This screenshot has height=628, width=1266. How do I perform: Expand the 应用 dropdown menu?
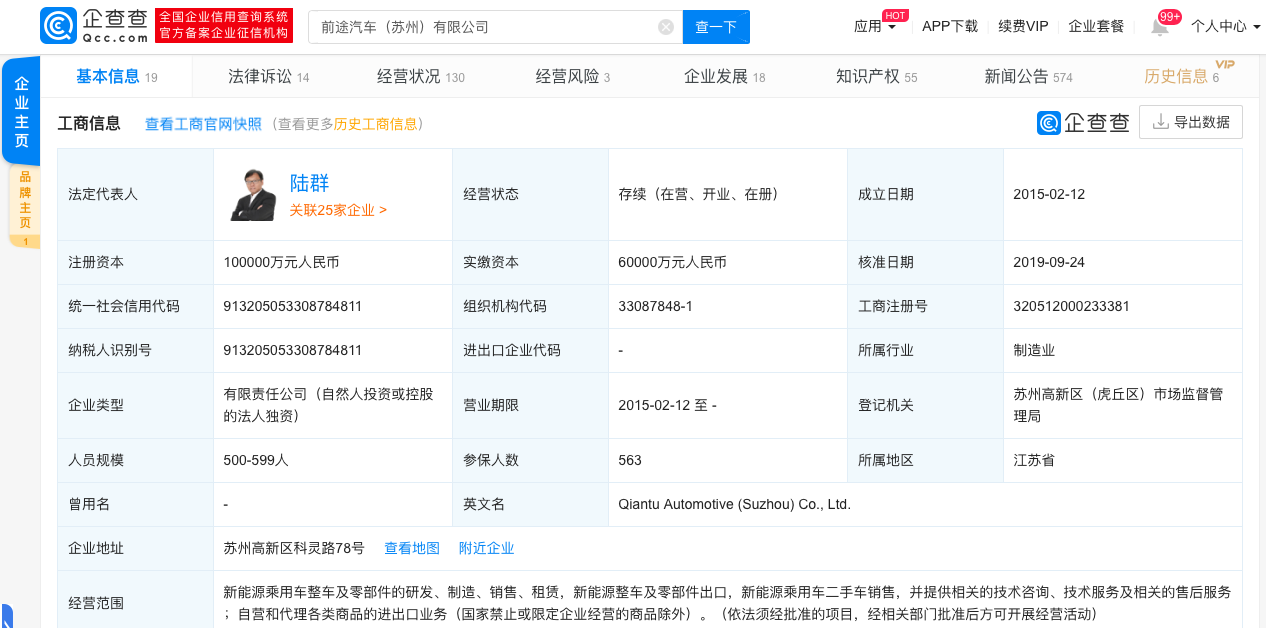tap(875, 27)
